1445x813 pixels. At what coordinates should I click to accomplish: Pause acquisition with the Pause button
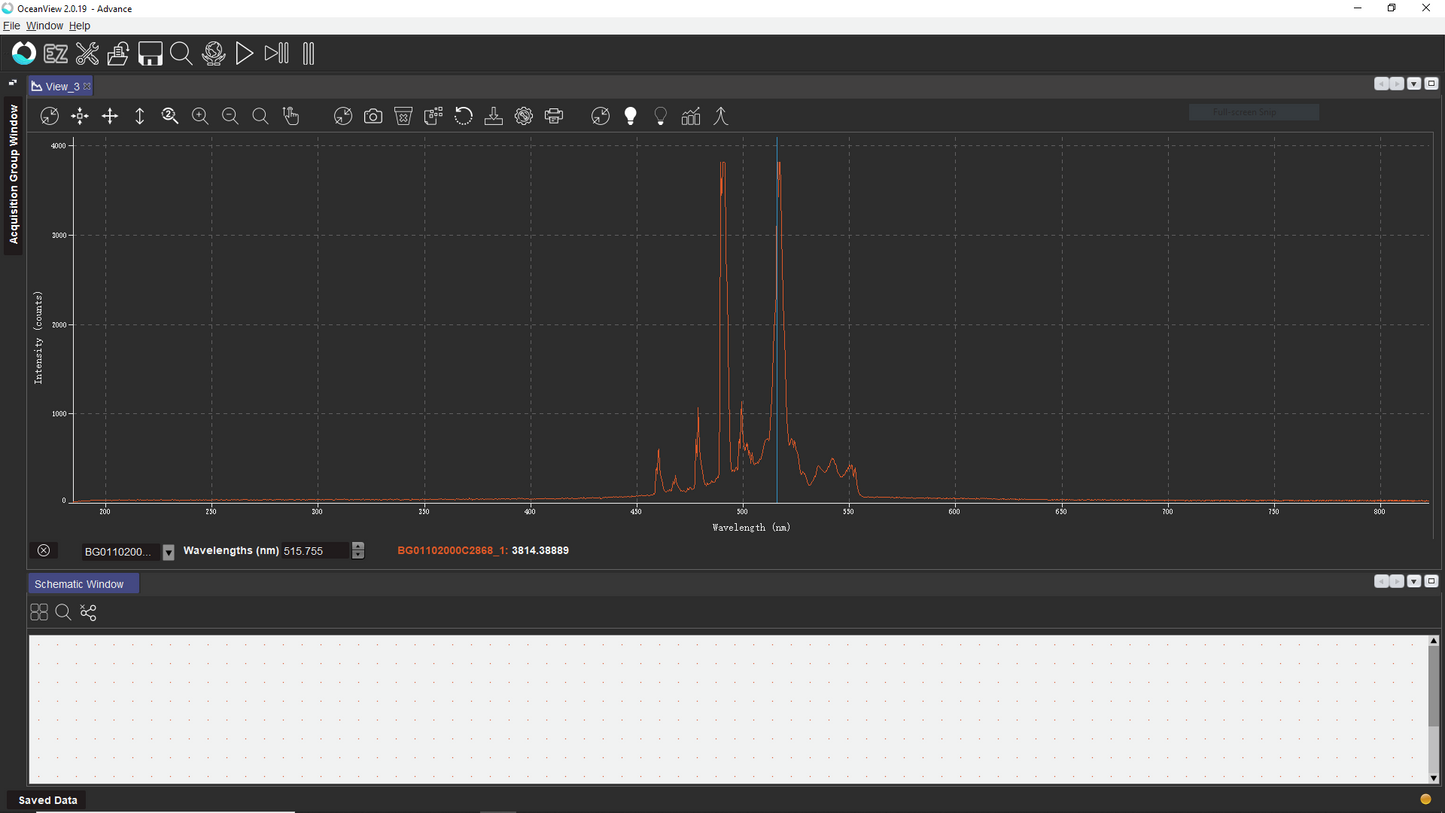[x=309, y=54]
